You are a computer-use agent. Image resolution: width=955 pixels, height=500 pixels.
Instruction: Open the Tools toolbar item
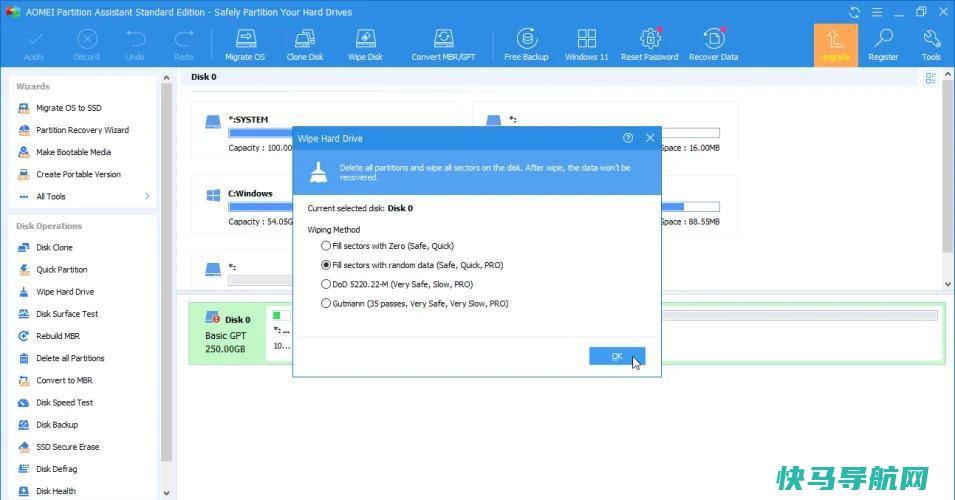(931, 45)
